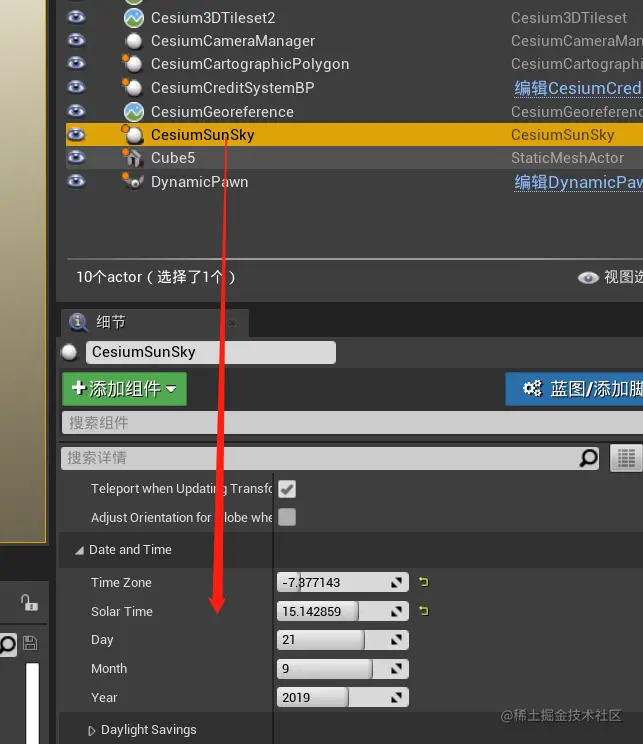
Task: Click the CesiumCameraManager sphere icon
Action: click(x=134, y=41)
